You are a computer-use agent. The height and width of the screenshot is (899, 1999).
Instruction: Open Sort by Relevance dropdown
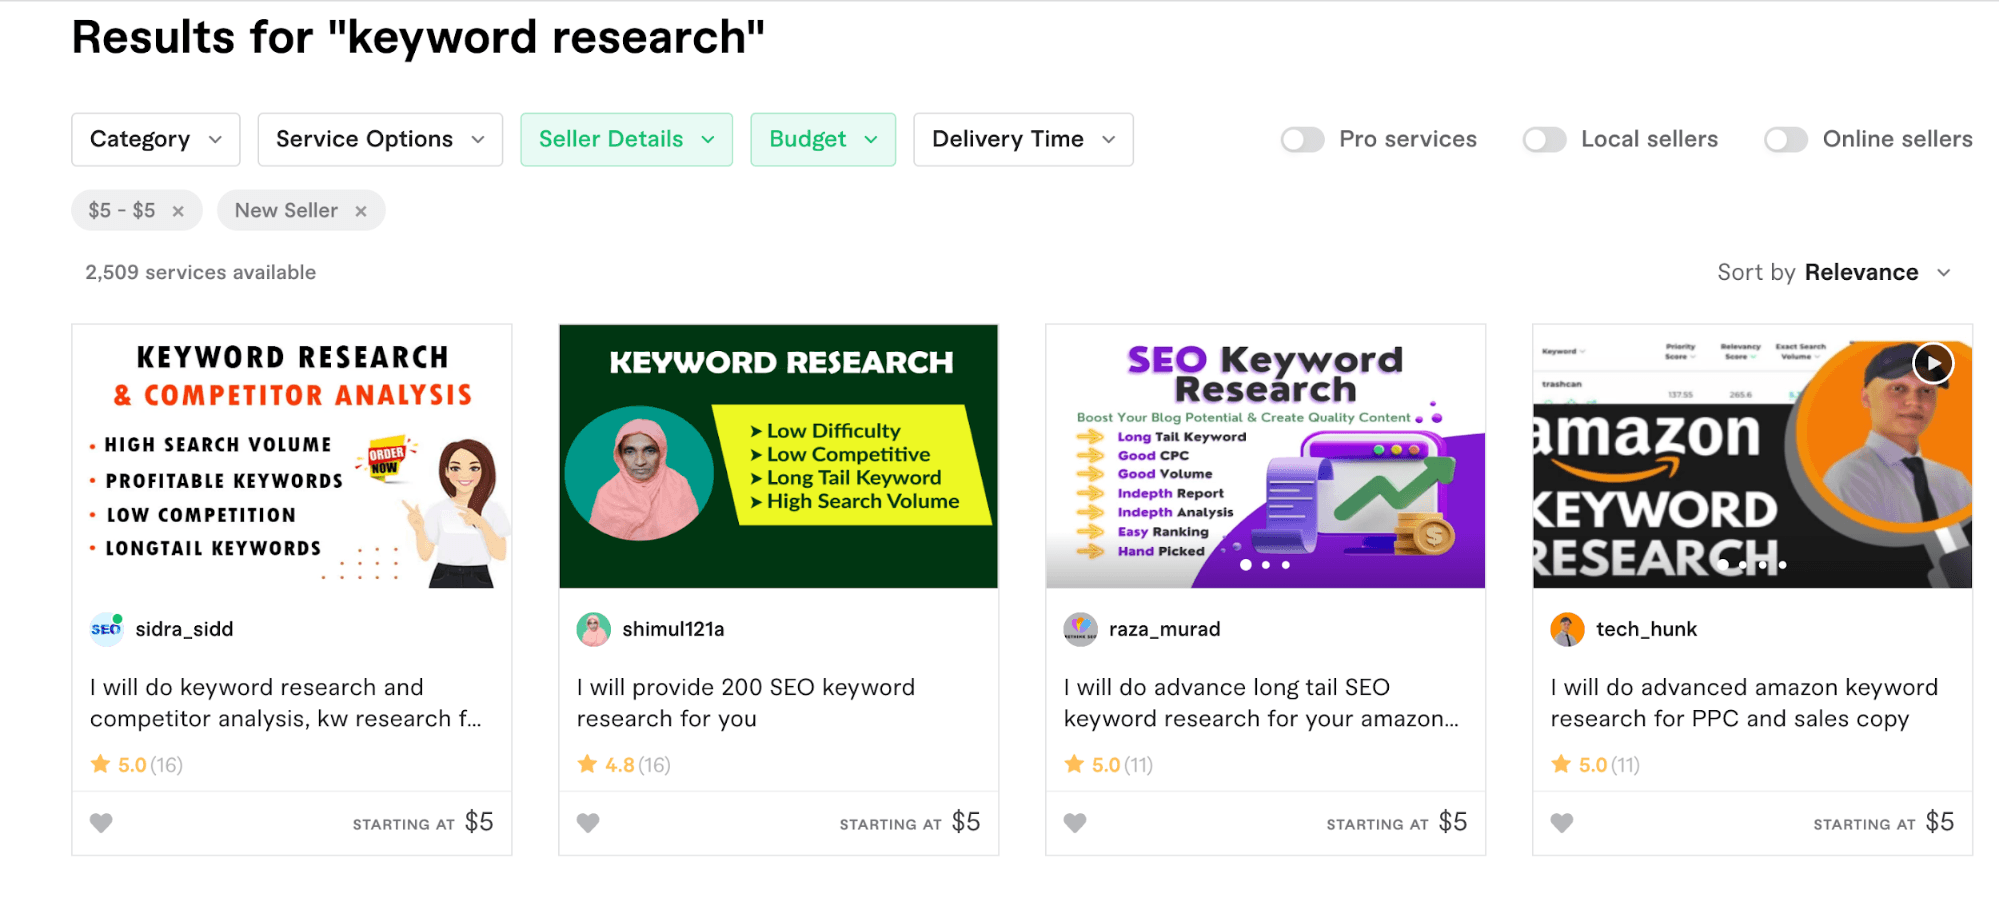click(x=1834, y=272)
